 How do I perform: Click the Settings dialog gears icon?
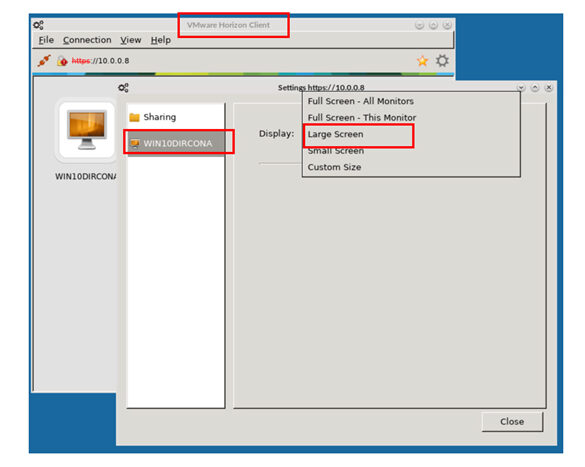click(x=123, y=88)
